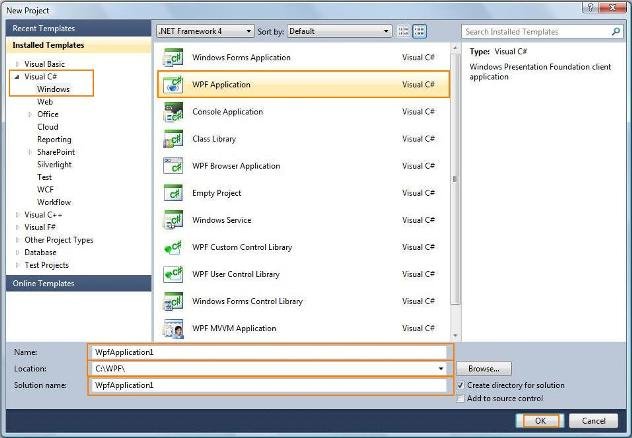Select the Workflow template category
632x438 pixels.
tap(54, 202)
